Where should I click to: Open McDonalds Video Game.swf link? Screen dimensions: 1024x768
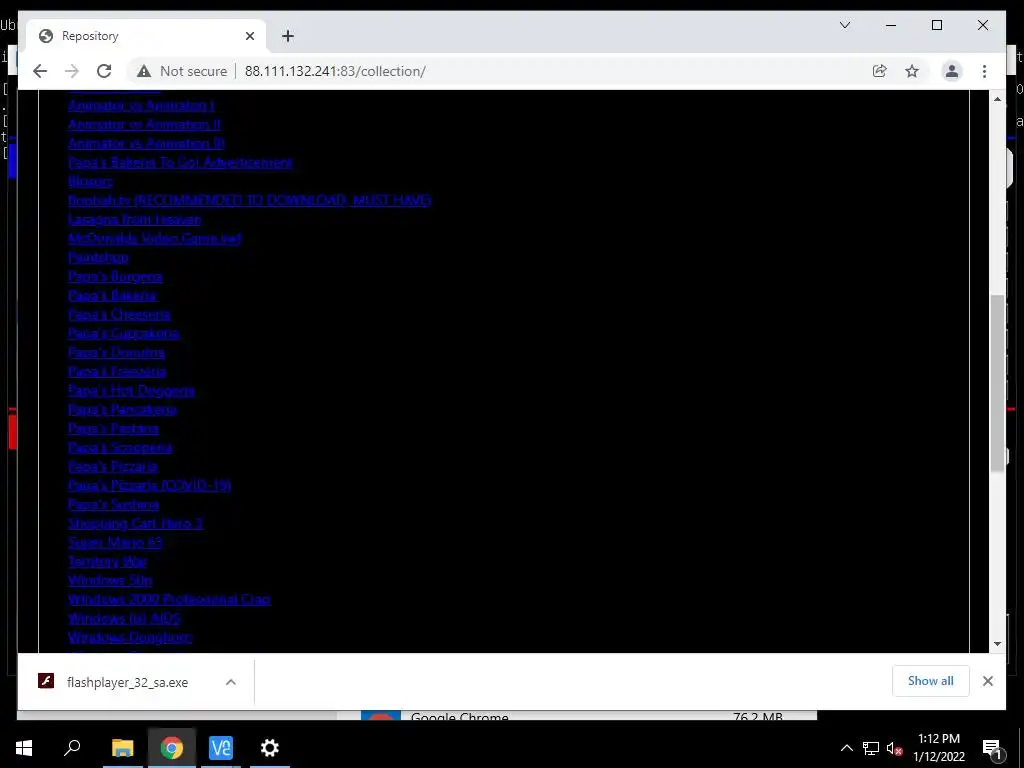155,238
